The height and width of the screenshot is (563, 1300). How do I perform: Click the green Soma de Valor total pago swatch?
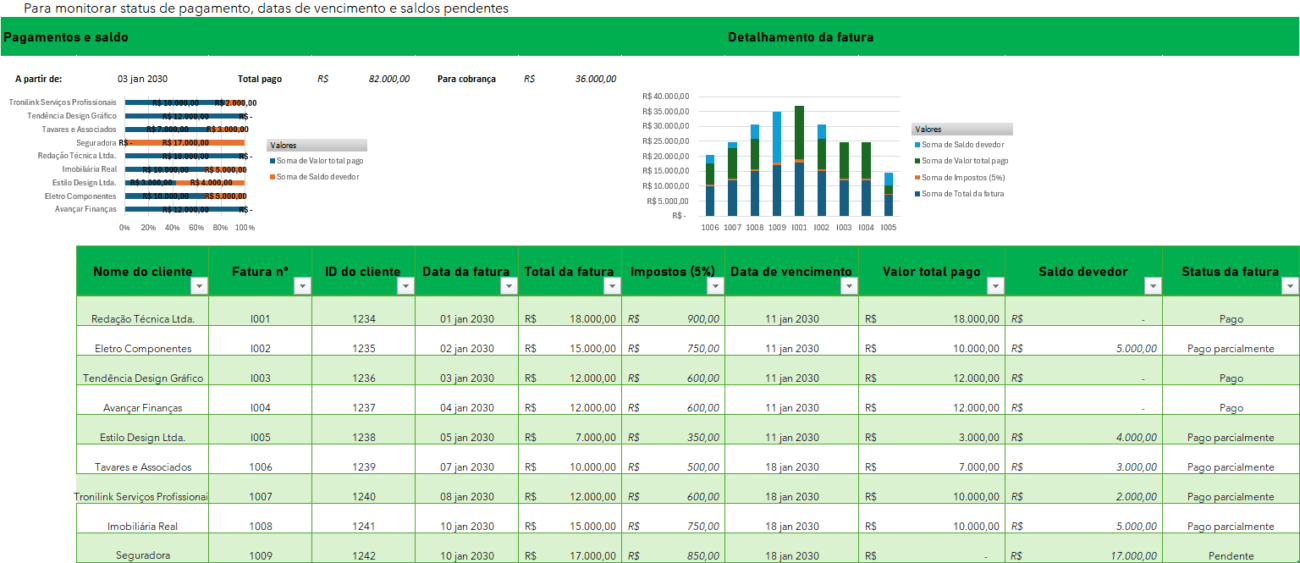917,161
